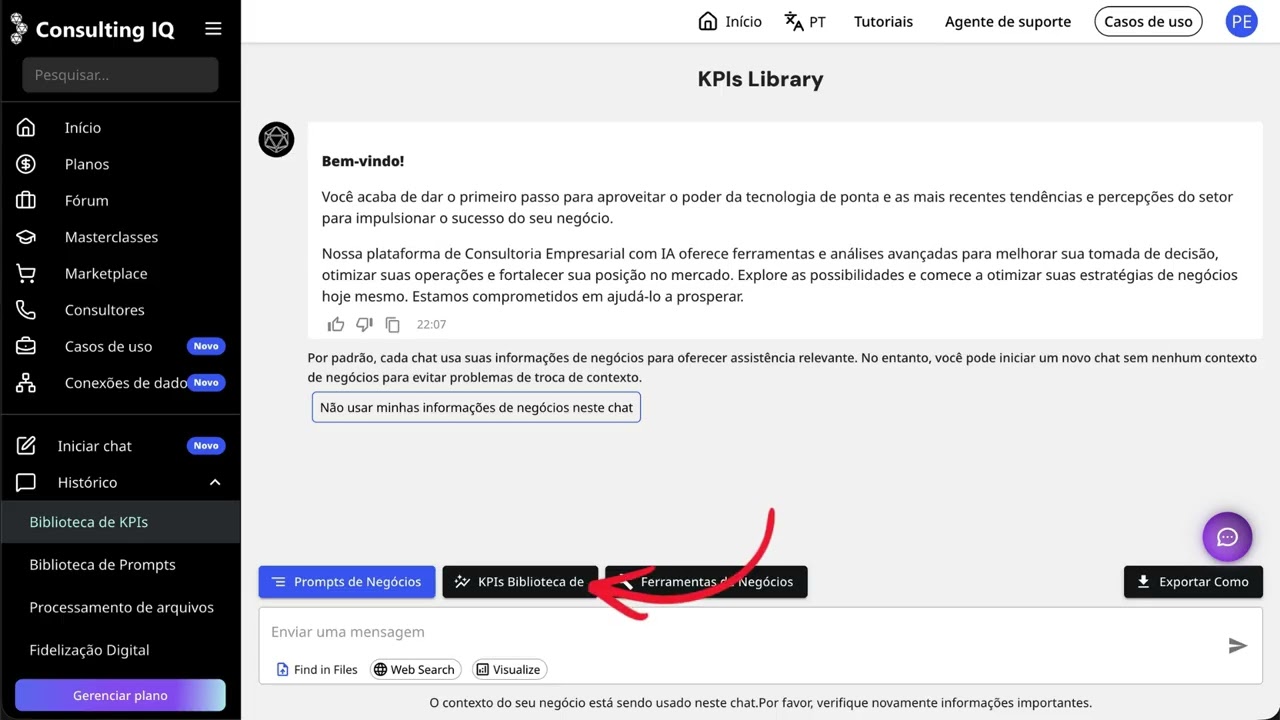Image resolution: width=1280 pixels, height=720 pixels.
Task: Click Prompts de Negócios button
Action: tap(347, 582)
